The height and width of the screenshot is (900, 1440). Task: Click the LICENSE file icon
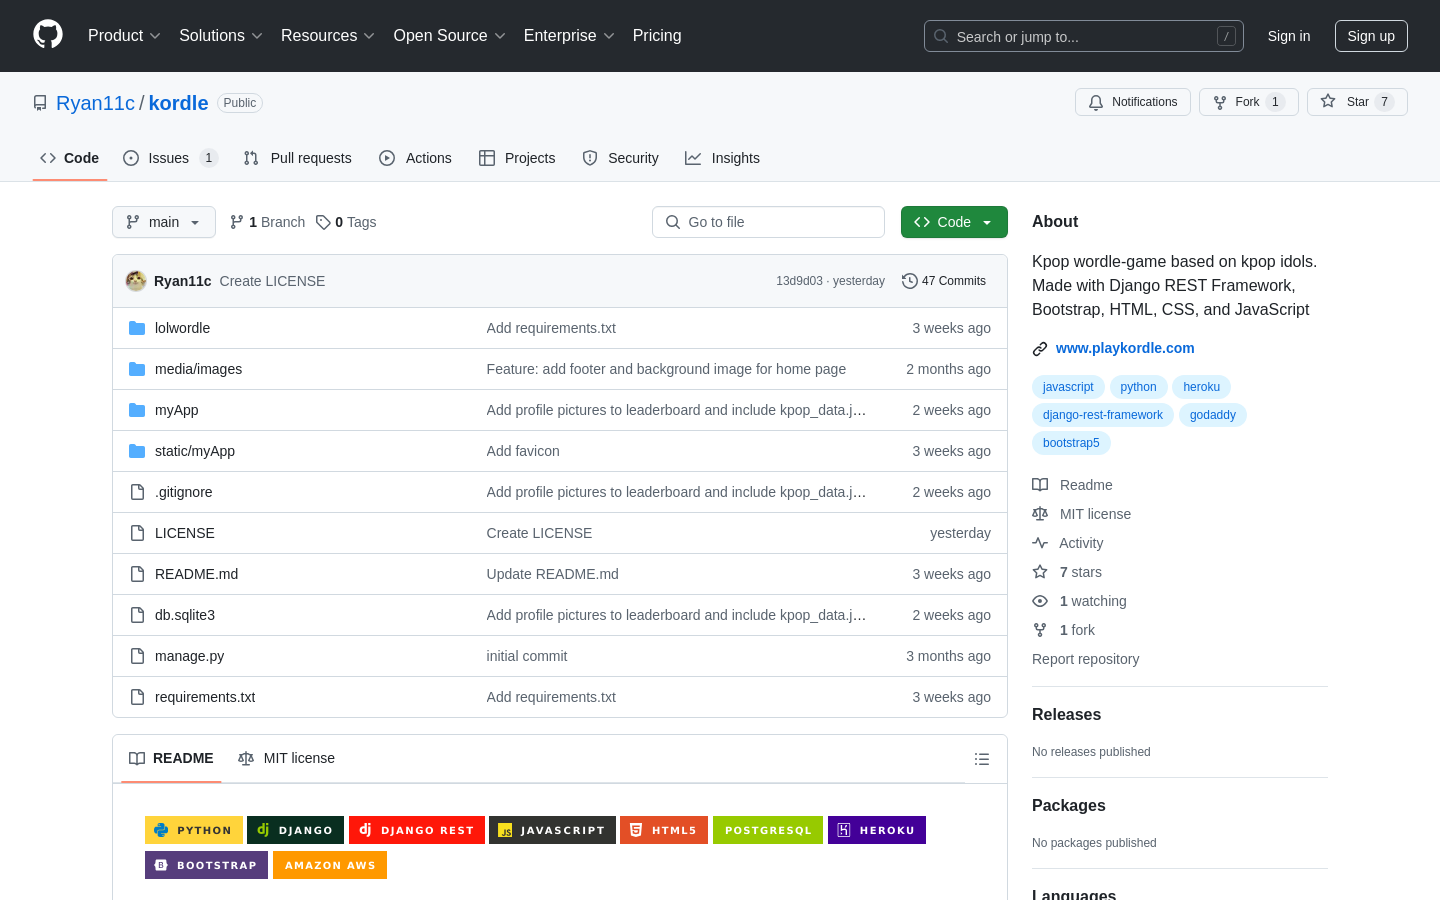click(137, 533)
